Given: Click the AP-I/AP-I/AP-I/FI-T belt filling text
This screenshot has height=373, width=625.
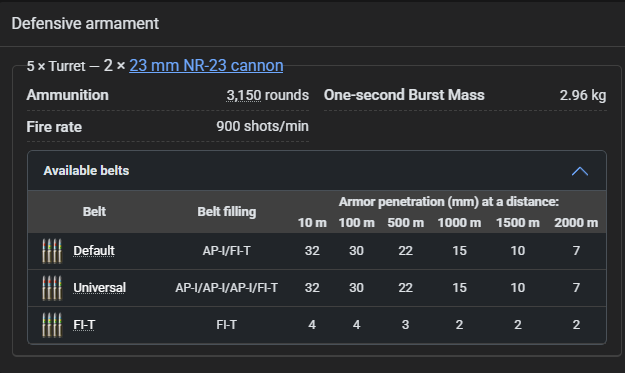Looking at the screenshot, I should (226, 288).
